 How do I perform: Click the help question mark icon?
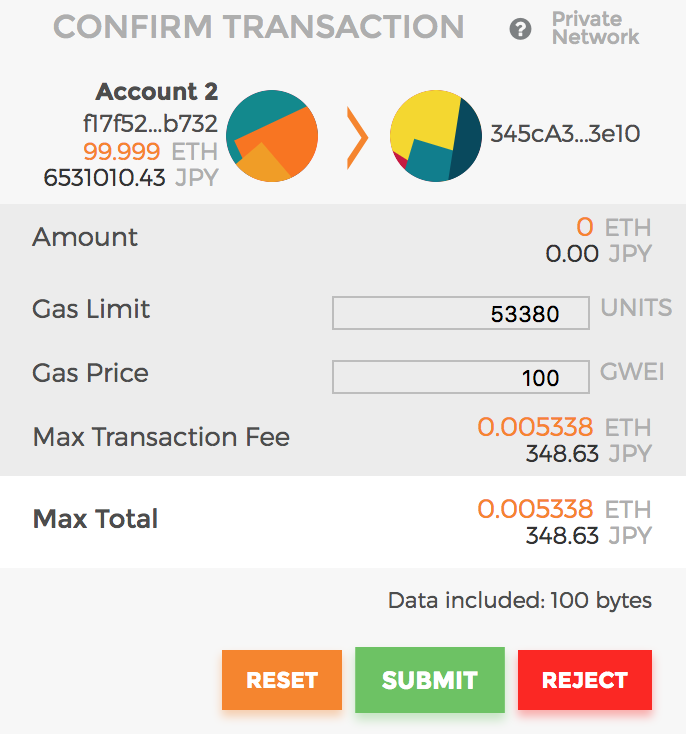pyautogui.click(x=520, y=29)
